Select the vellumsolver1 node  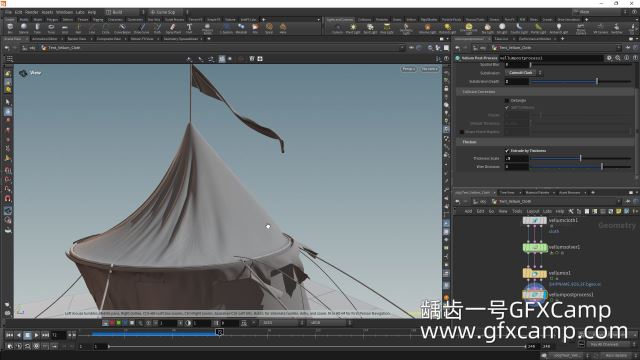535,247
